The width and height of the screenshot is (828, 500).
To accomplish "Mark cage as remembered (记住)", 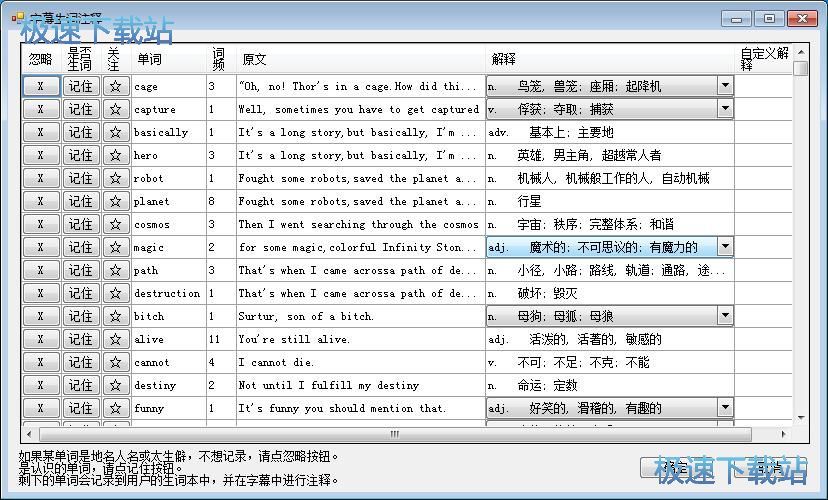I will coord(81,86).
